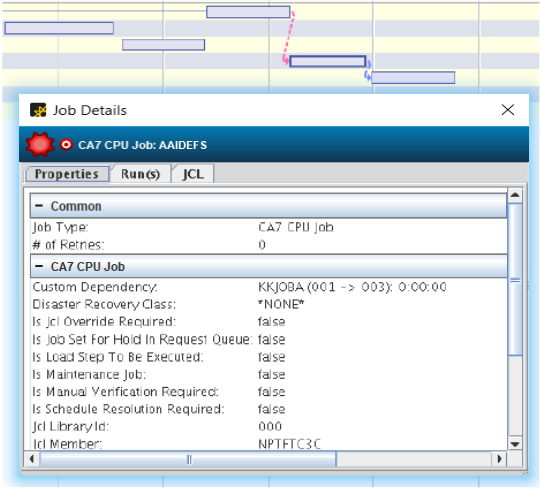Click the horizontal scrollbar right arrow
Image resolution: width=541 pixels, height=489 pixels.
tap(499, 459)
